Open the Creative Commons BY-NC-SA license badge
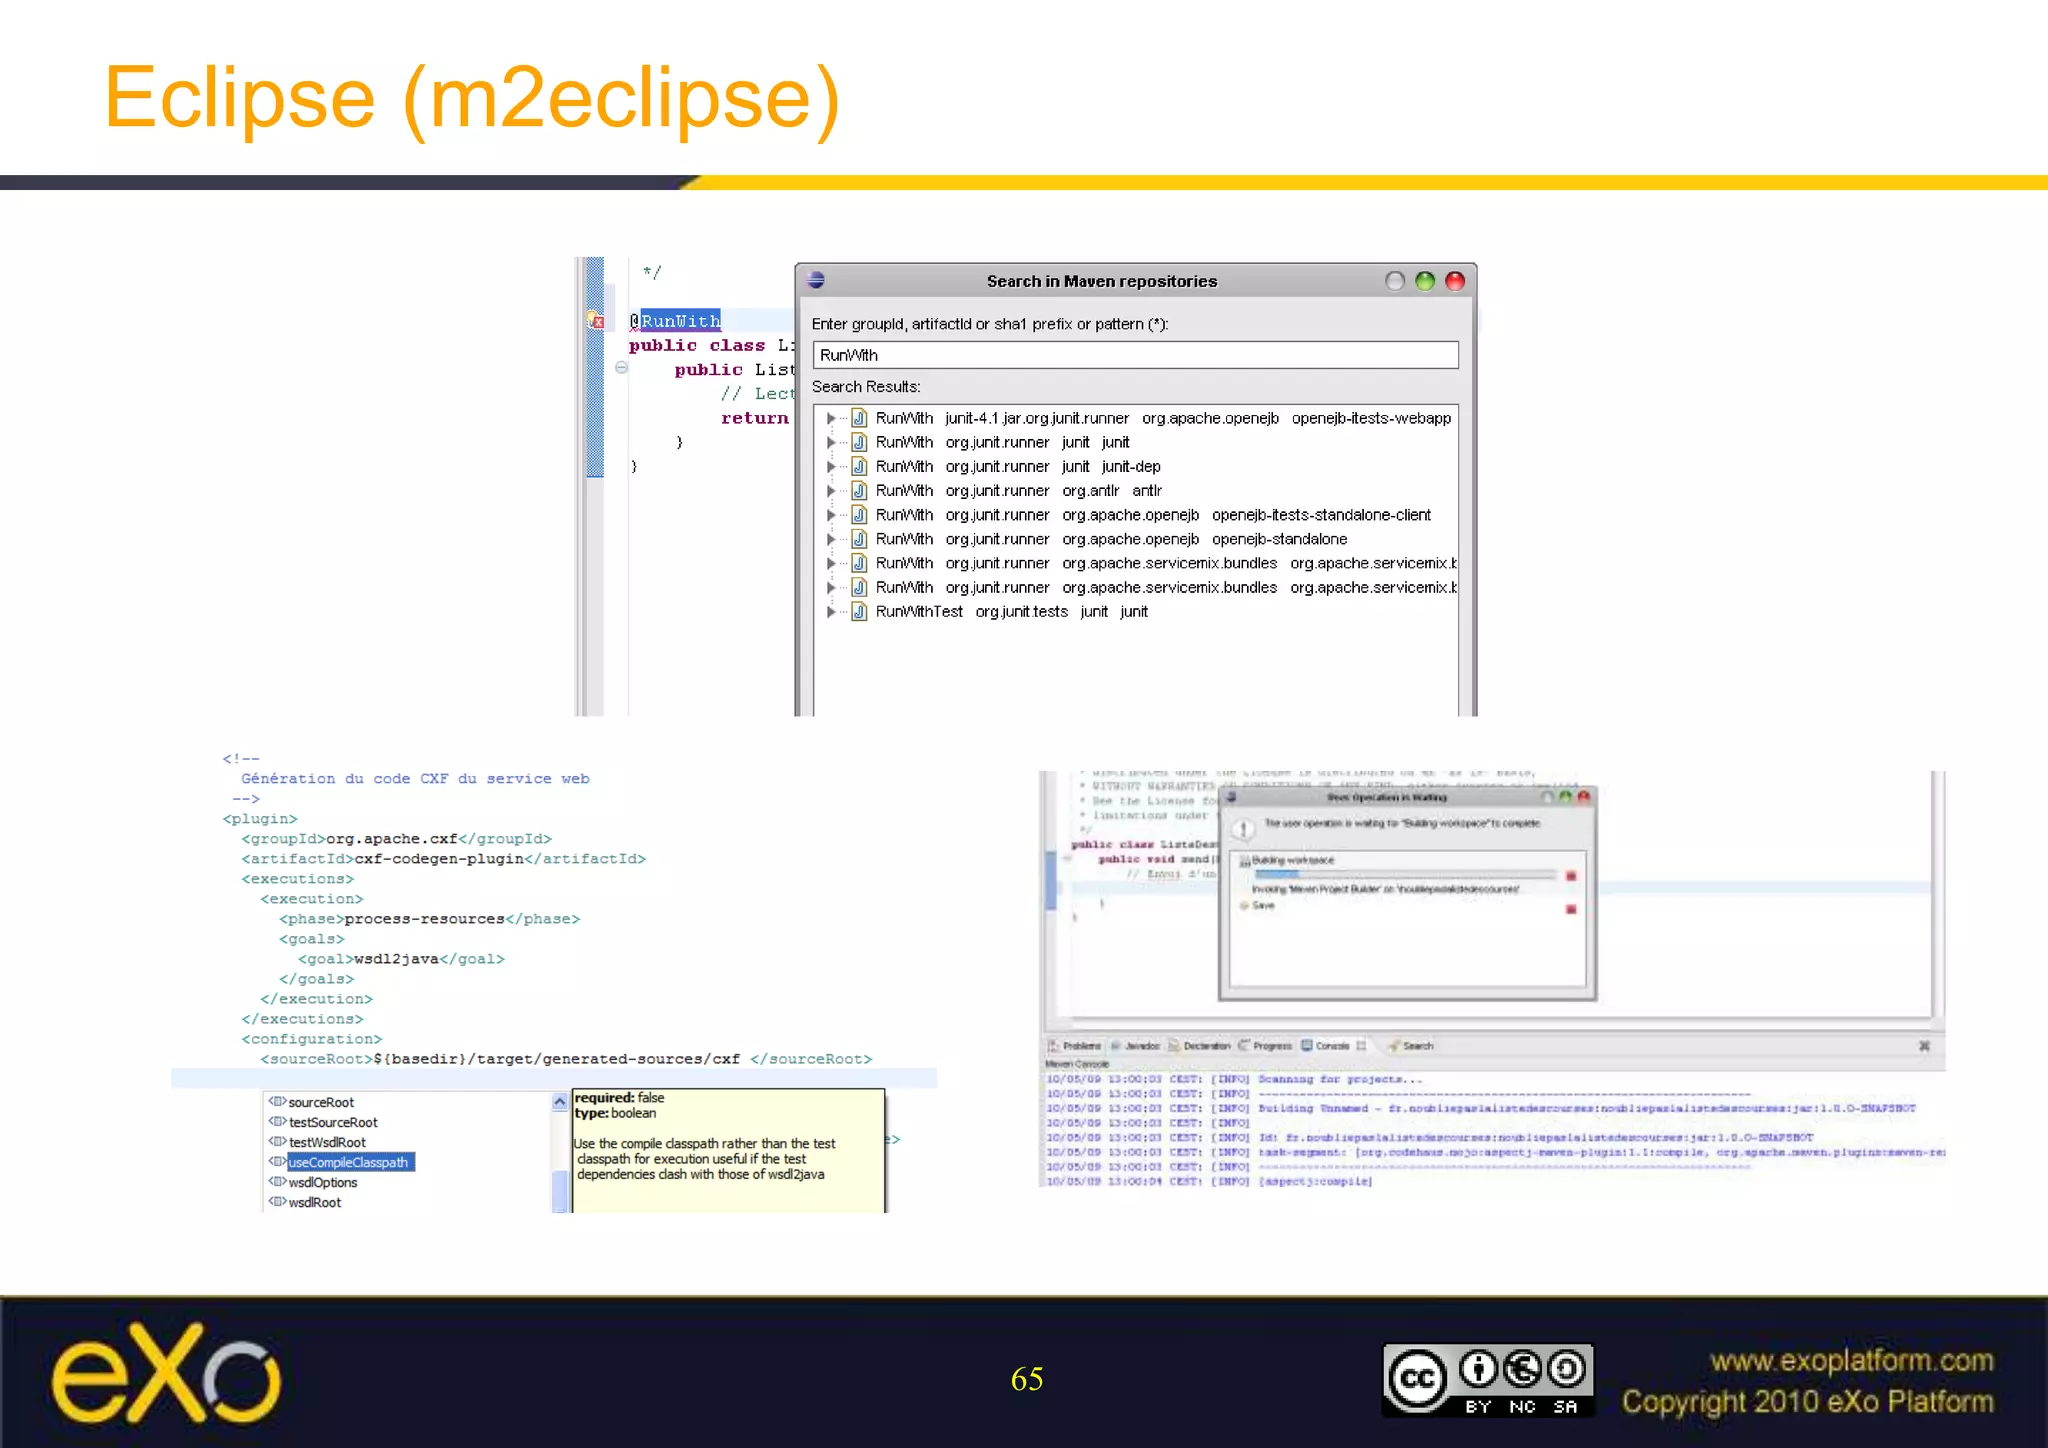This screenshot has height=1448, width=2048. tap(1488, 1380)
